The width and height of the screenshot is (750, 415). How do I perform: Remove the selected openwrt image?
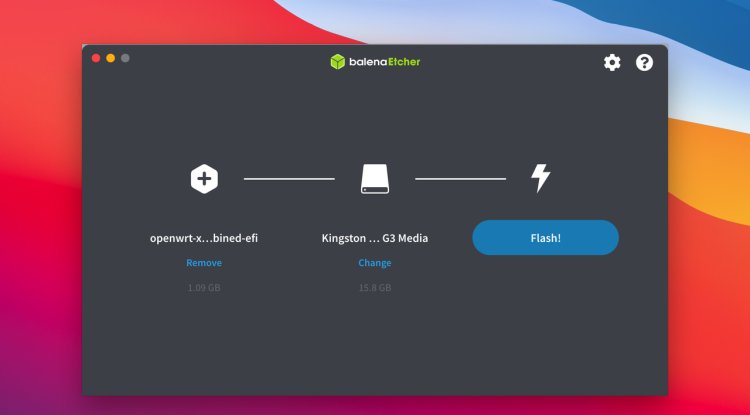click(x=204, y=263)
